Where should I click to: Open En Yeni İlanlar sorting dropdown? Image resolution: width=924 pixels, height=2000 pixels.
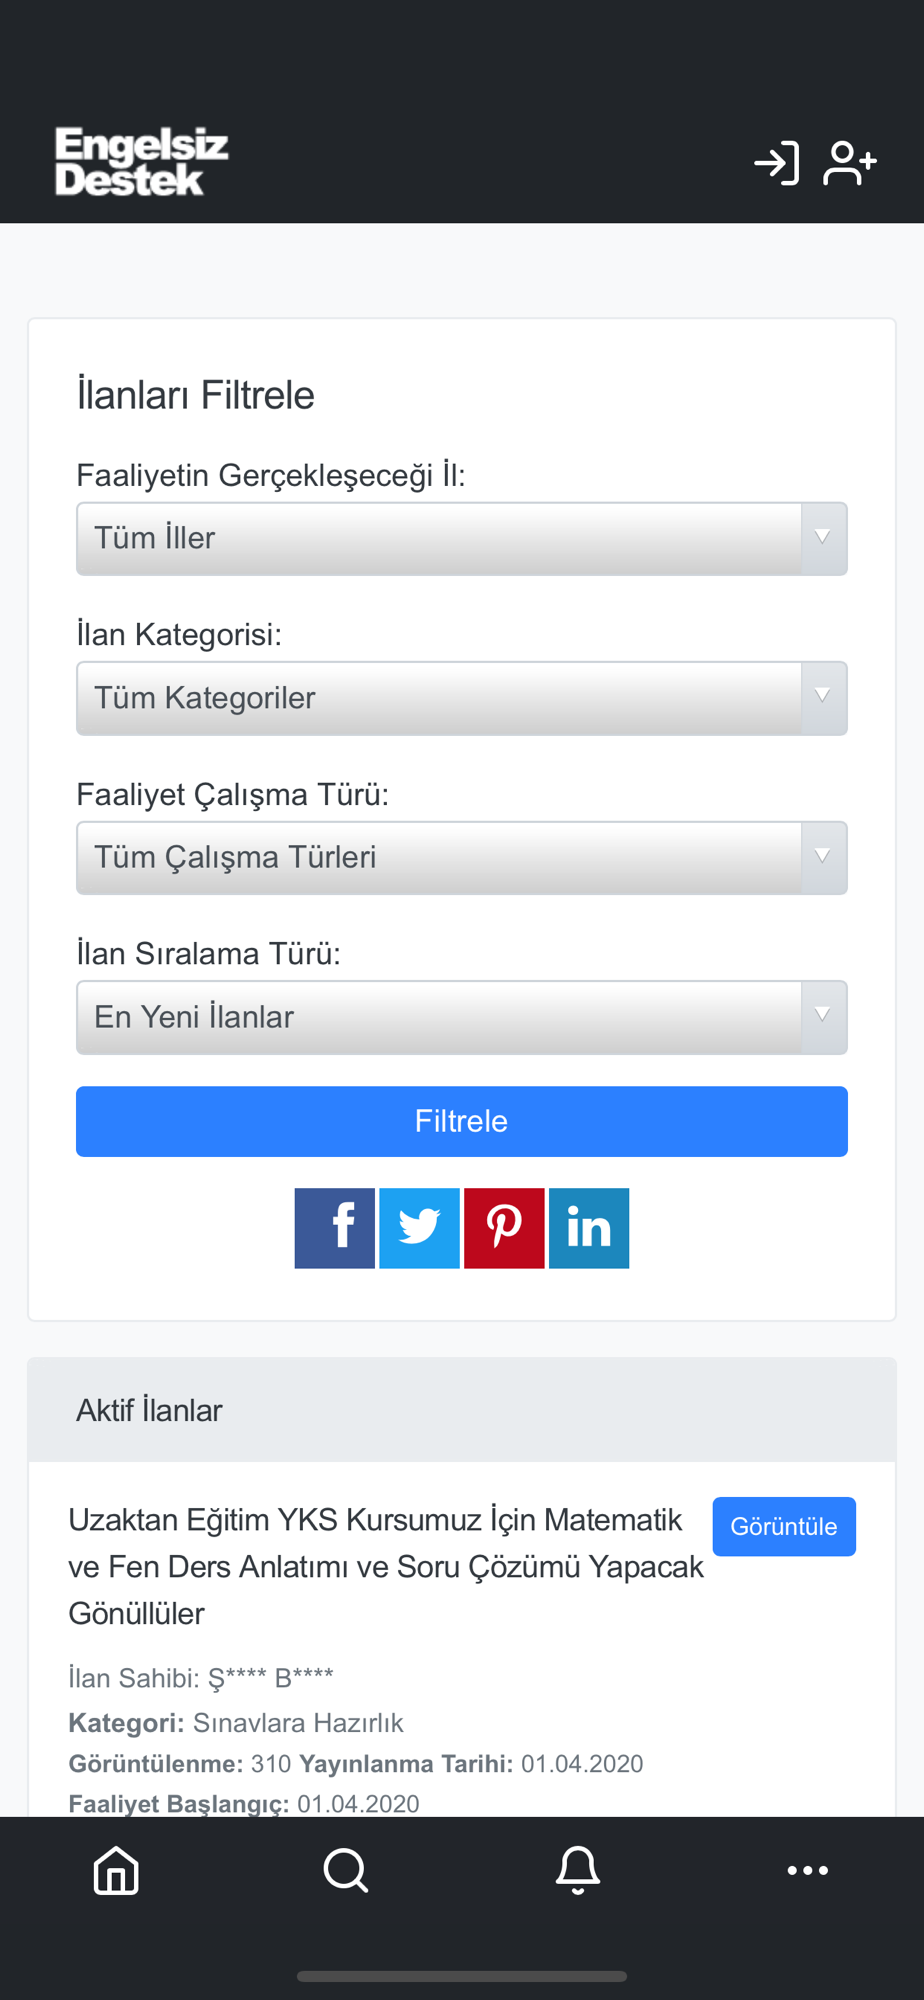[x=462, y=1017]
